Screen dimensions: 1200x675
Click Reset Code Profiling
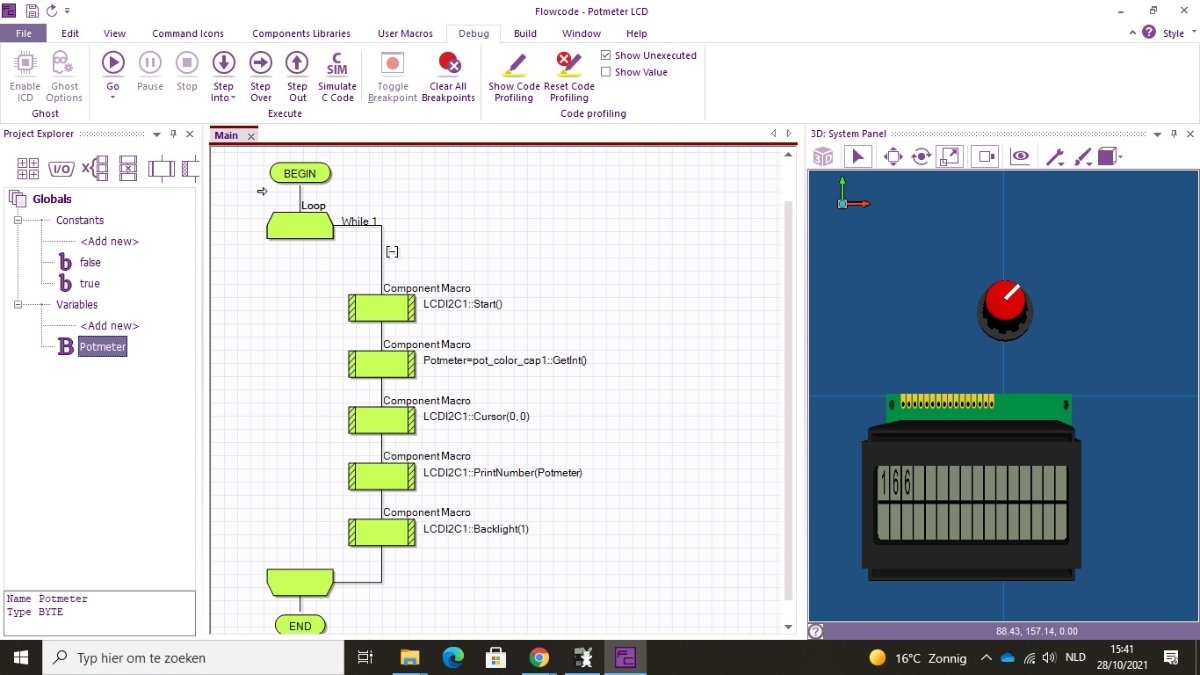tap(569, 76)
